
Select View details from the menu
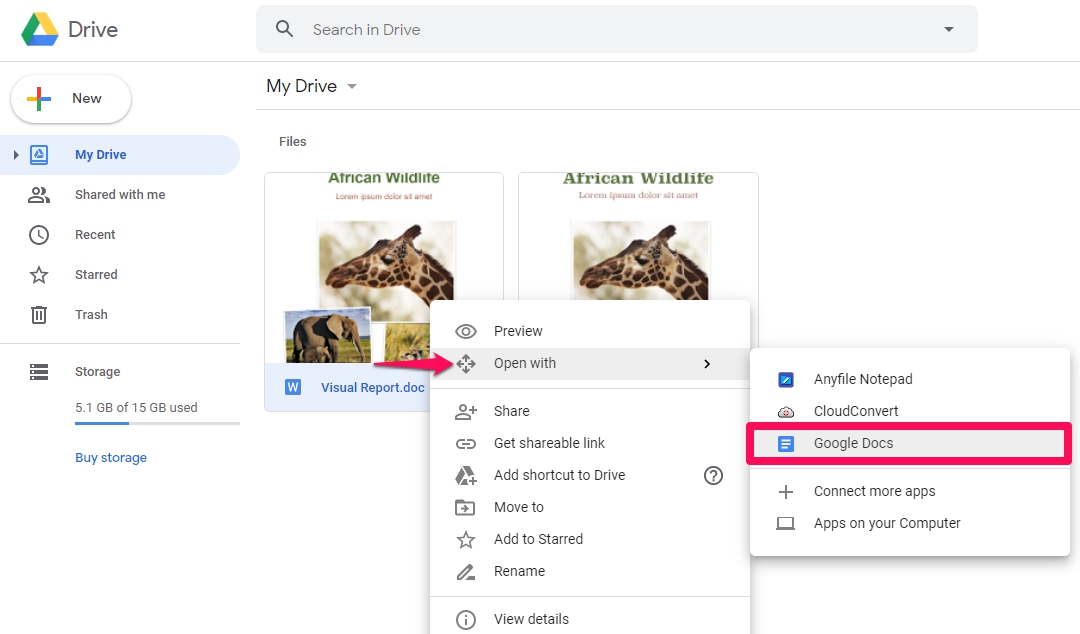coord(466,619)
